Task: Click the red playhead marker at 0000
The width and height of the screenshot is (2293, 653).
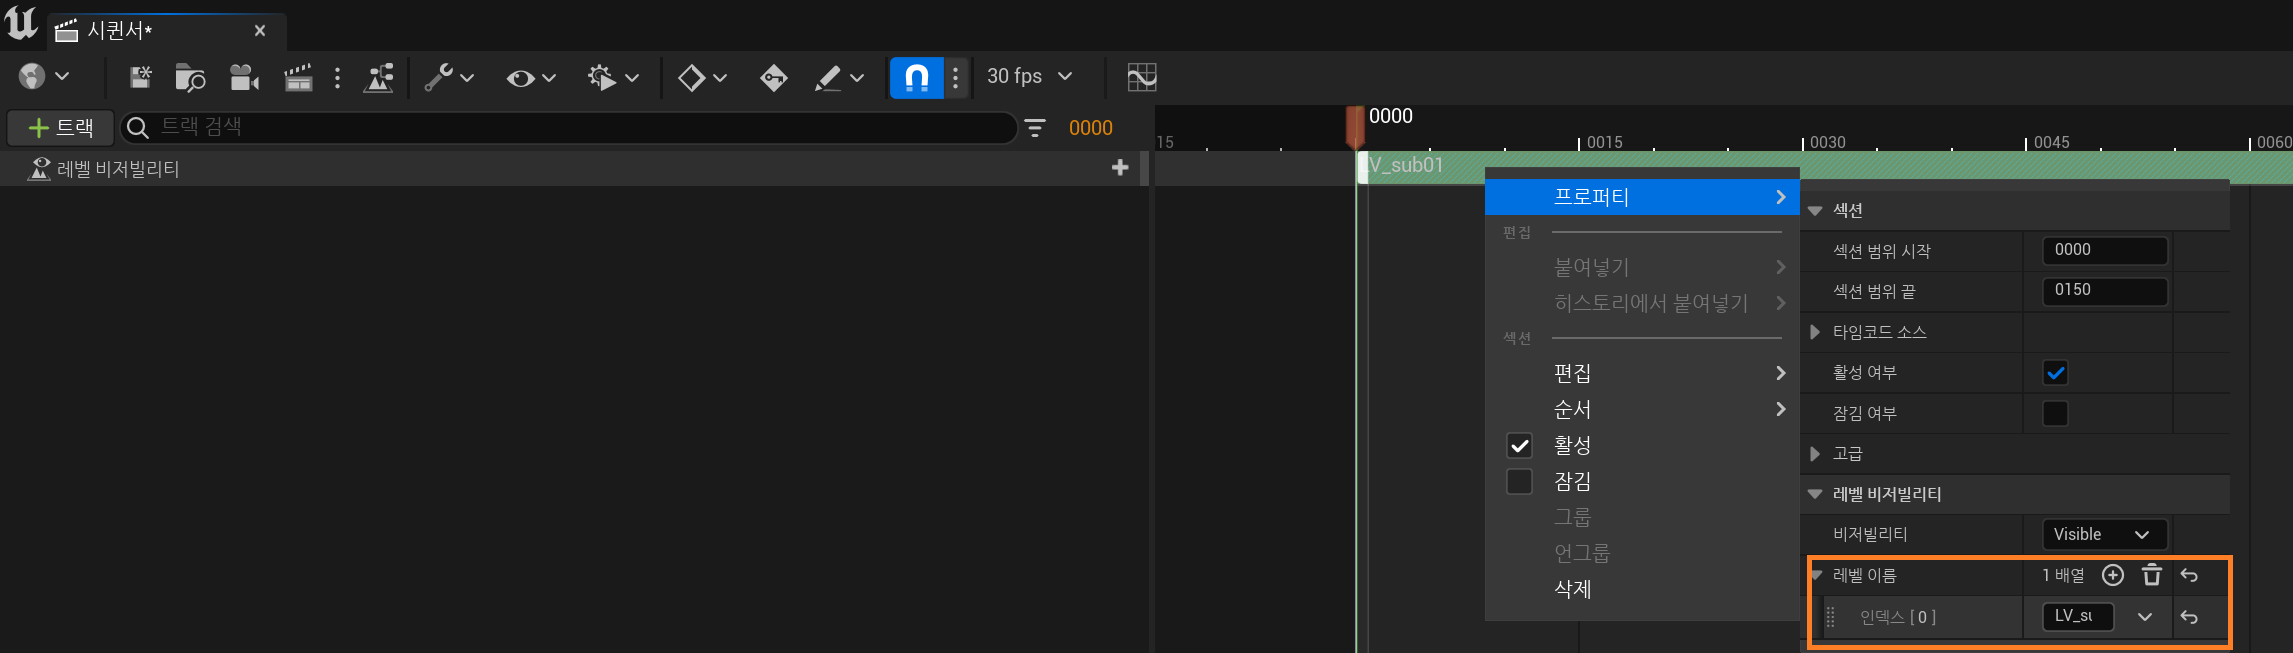Action: (1355, 127)
